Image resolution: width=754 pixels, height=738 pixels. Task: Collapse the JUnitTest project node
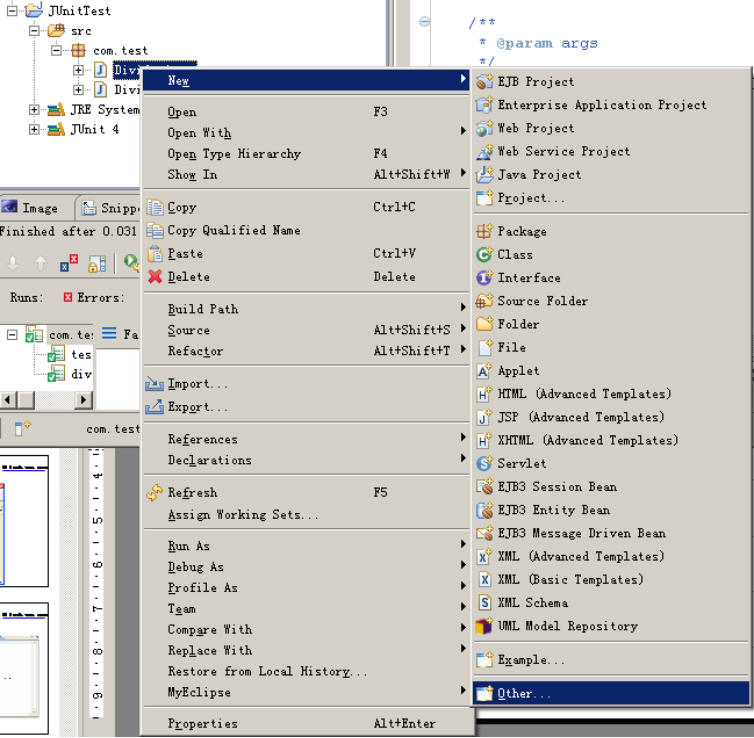[x=12, y=10]
